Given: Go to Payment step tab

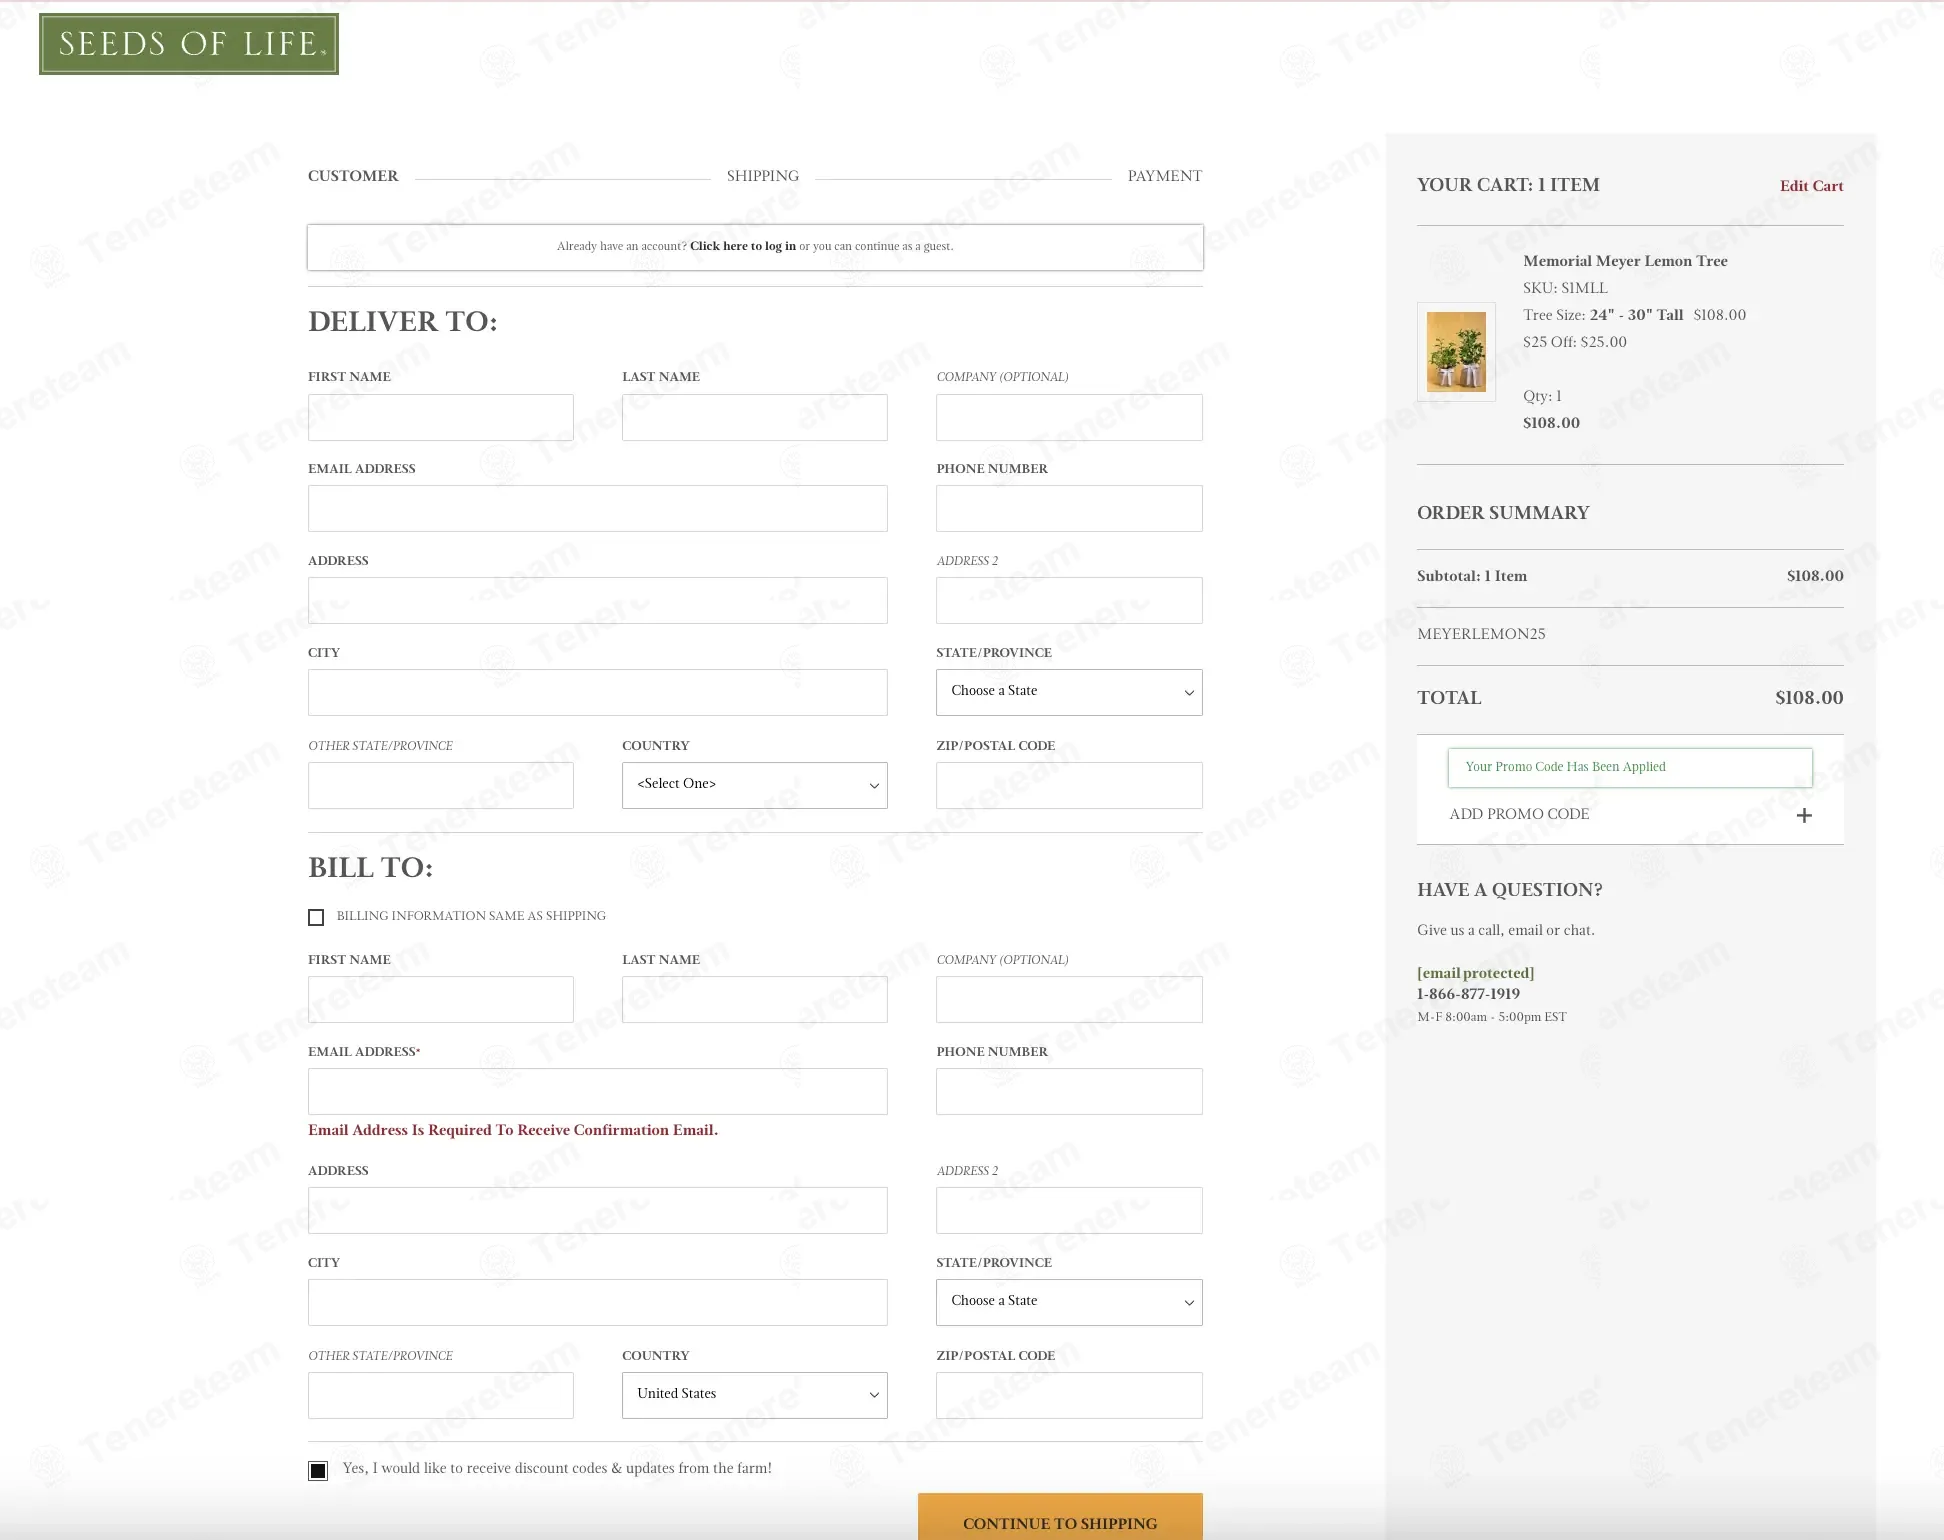Looking at the screenshot, I should pos(1165,176).
